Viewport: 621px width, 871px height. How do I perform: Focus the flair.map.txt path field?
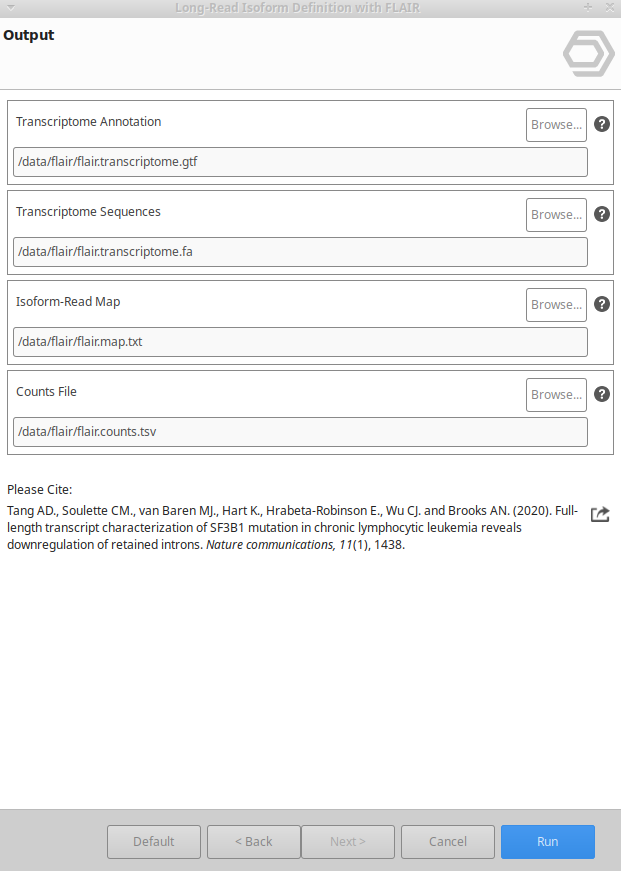300,342
